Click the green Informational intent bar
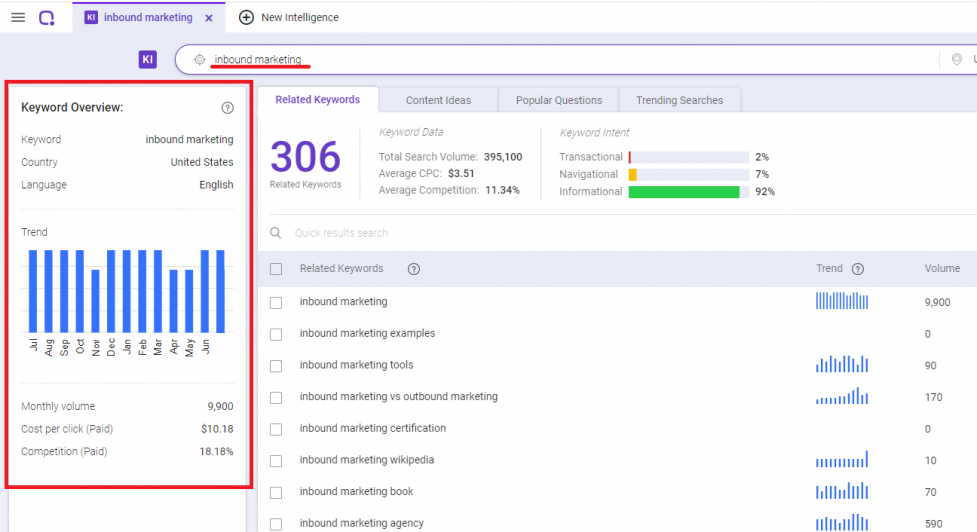Image resolution: width=977 pixels, height=532 pixels. [684, 192]
